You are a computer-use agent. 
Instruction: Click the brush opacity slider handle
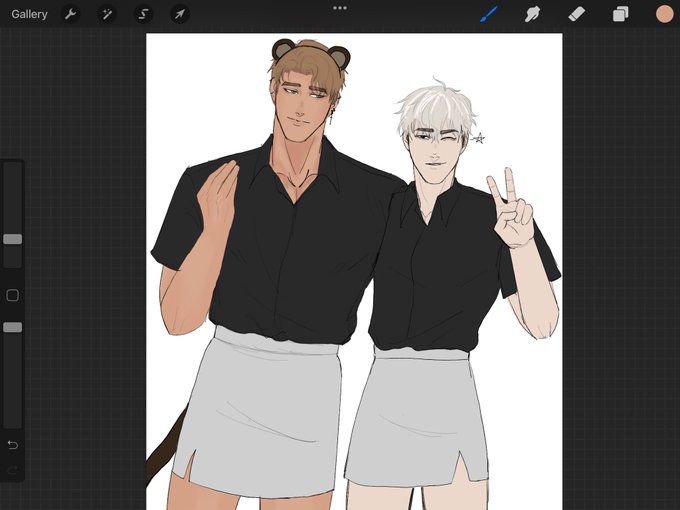(13, 327)
